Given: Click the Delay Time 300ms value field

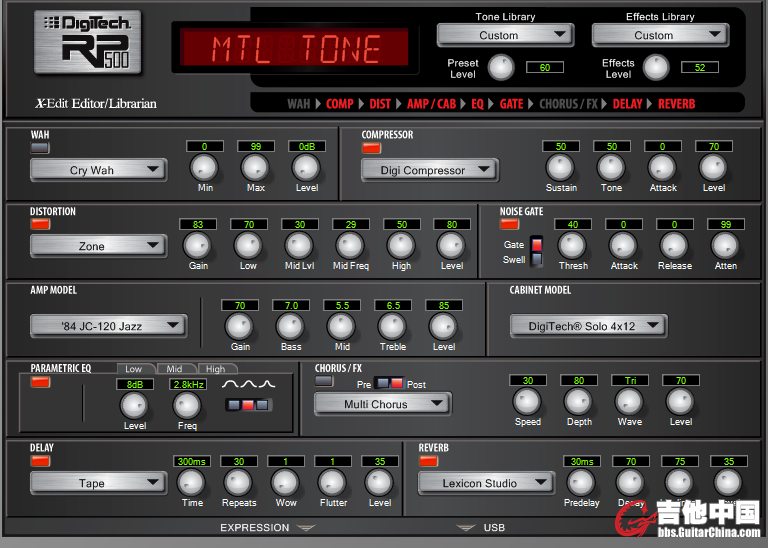Looking at the screenshot, I should [x=191, y=461].
